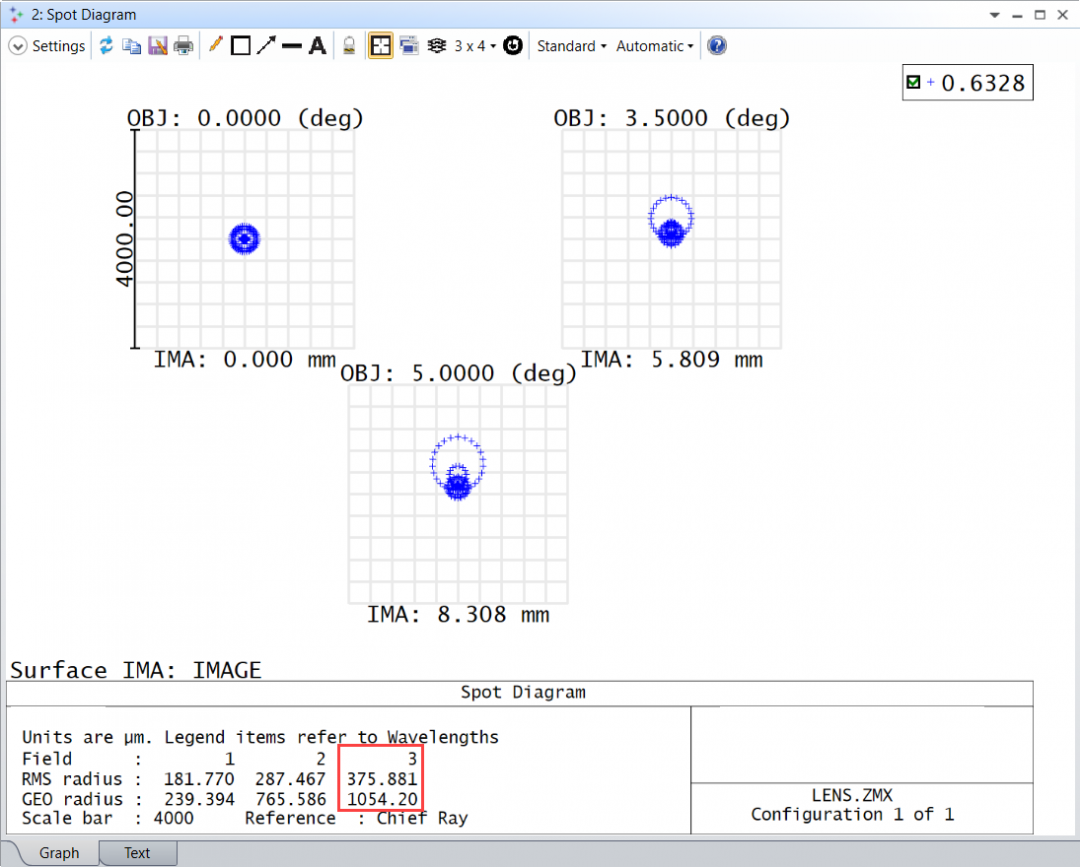Screen dimensions: 1080x867
Task: Open the Automatic scaling dropdown
Action: 653,45
